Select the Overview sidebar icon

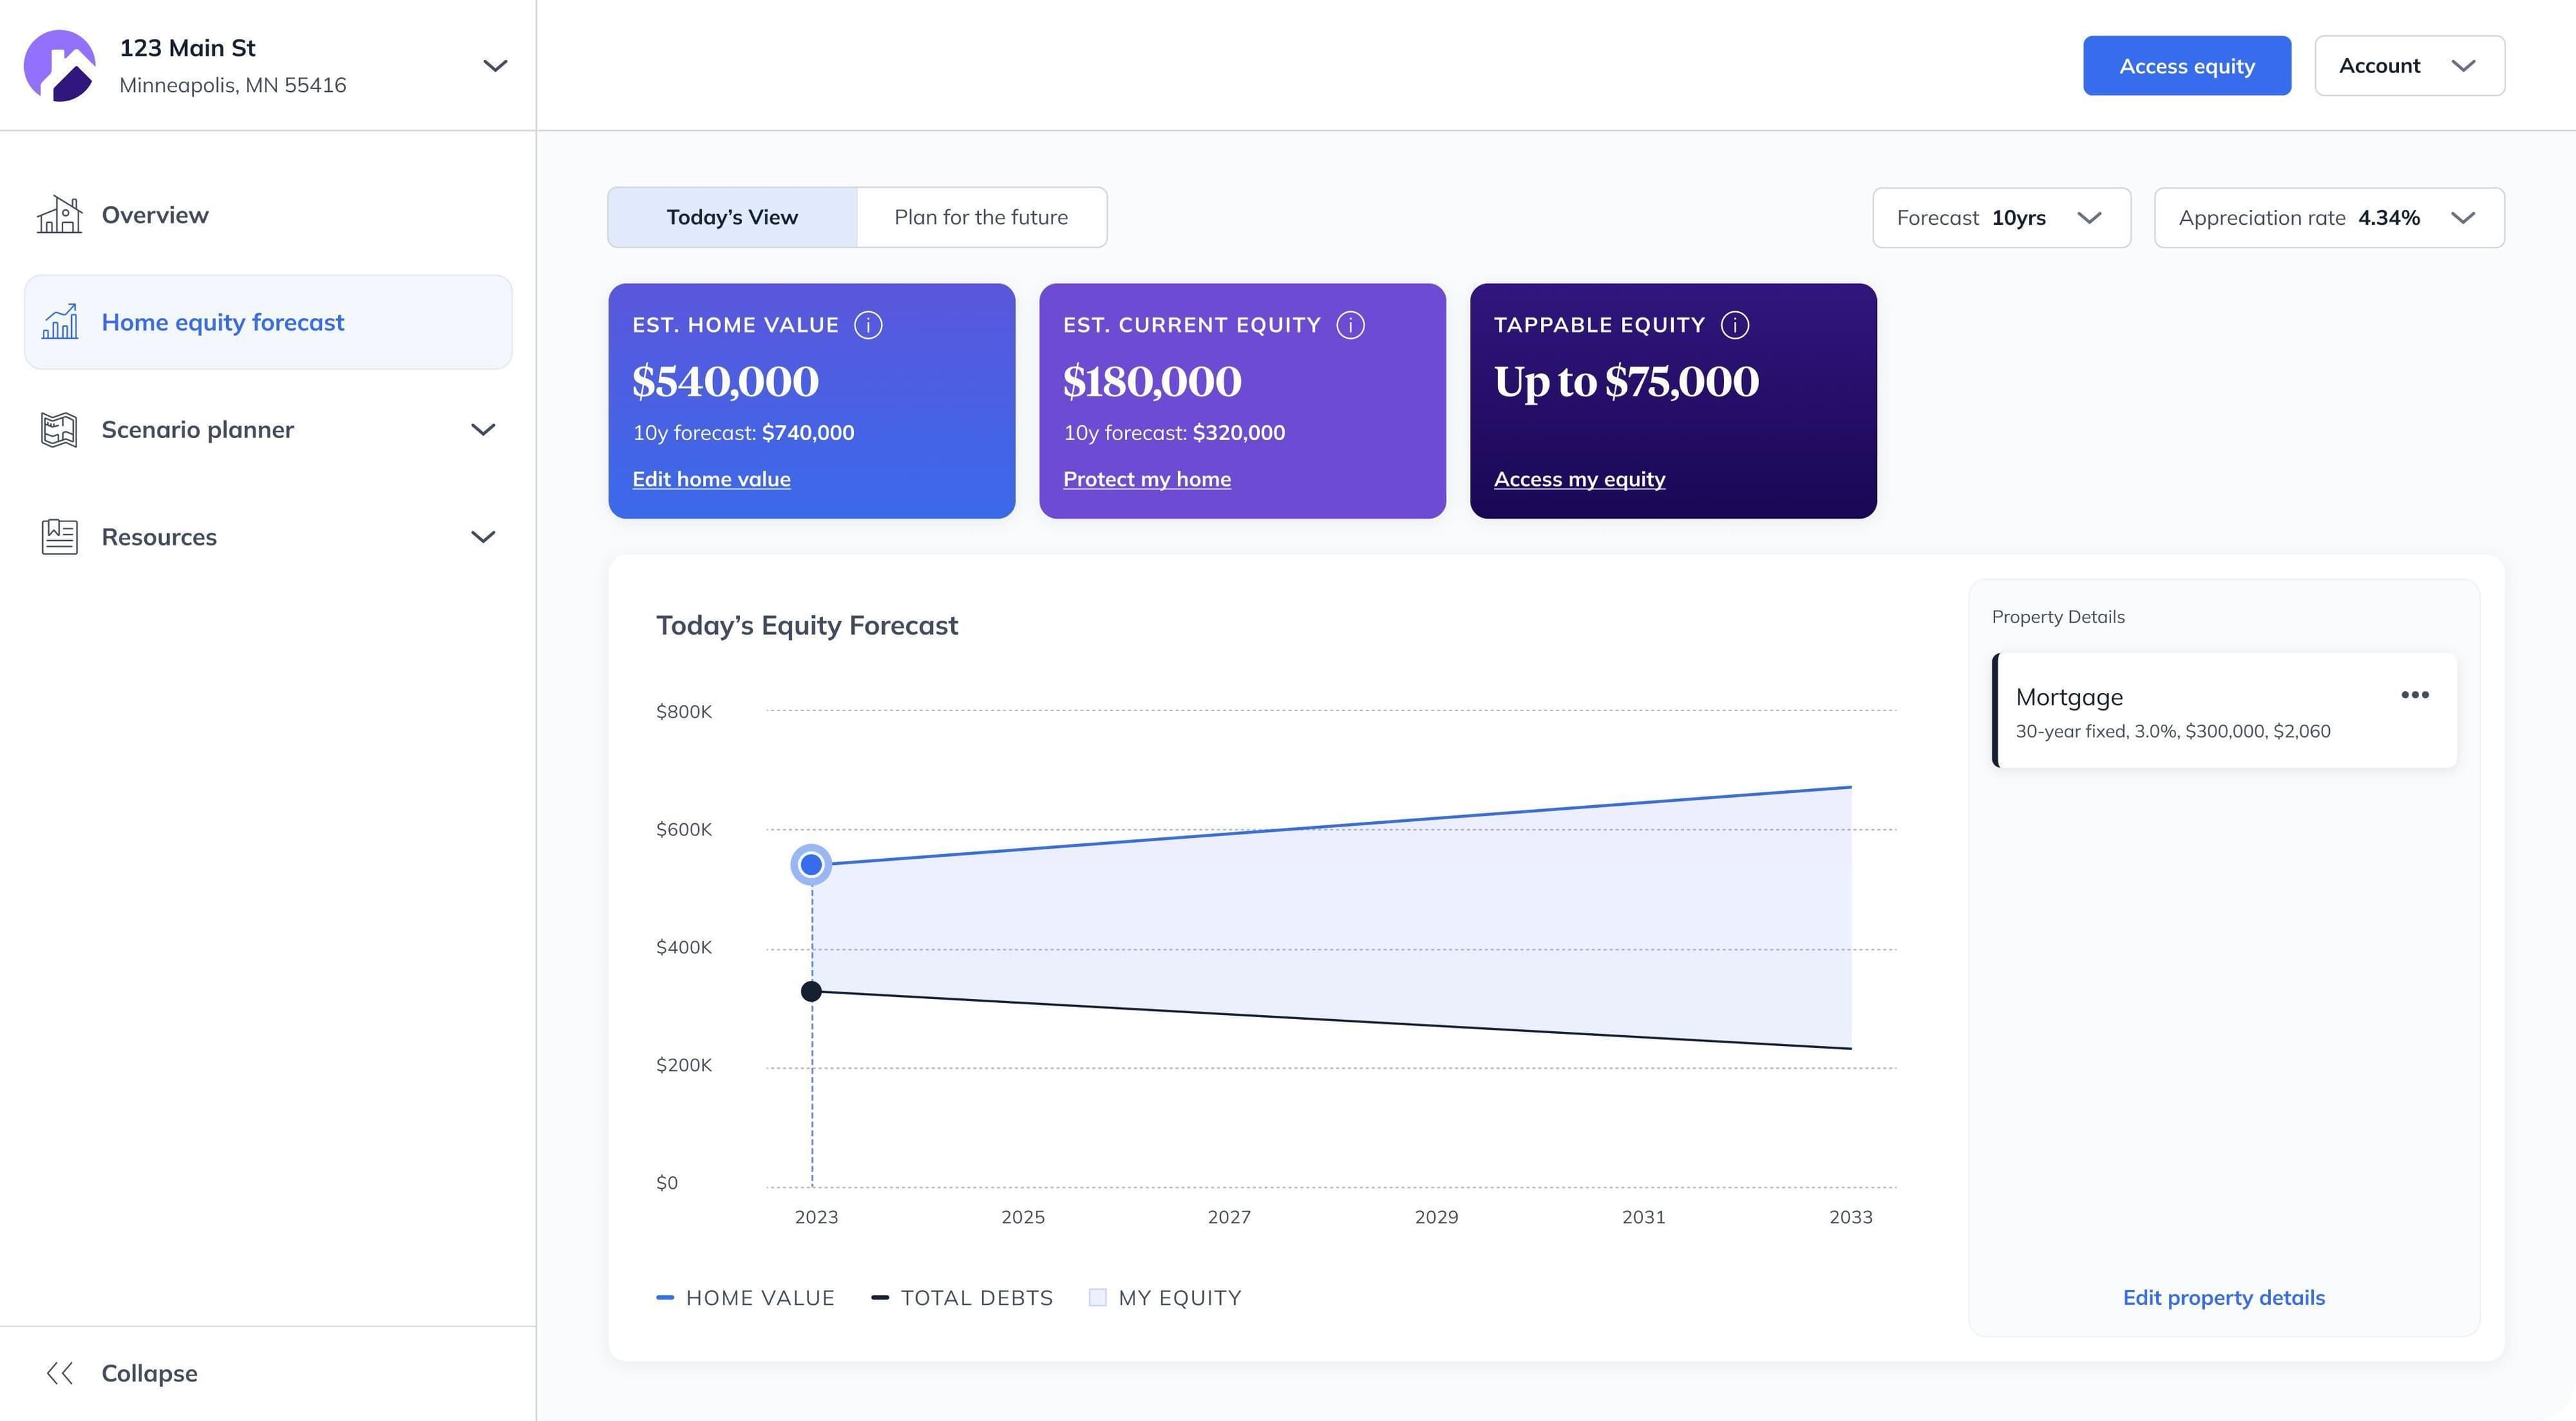coord(60,214)
